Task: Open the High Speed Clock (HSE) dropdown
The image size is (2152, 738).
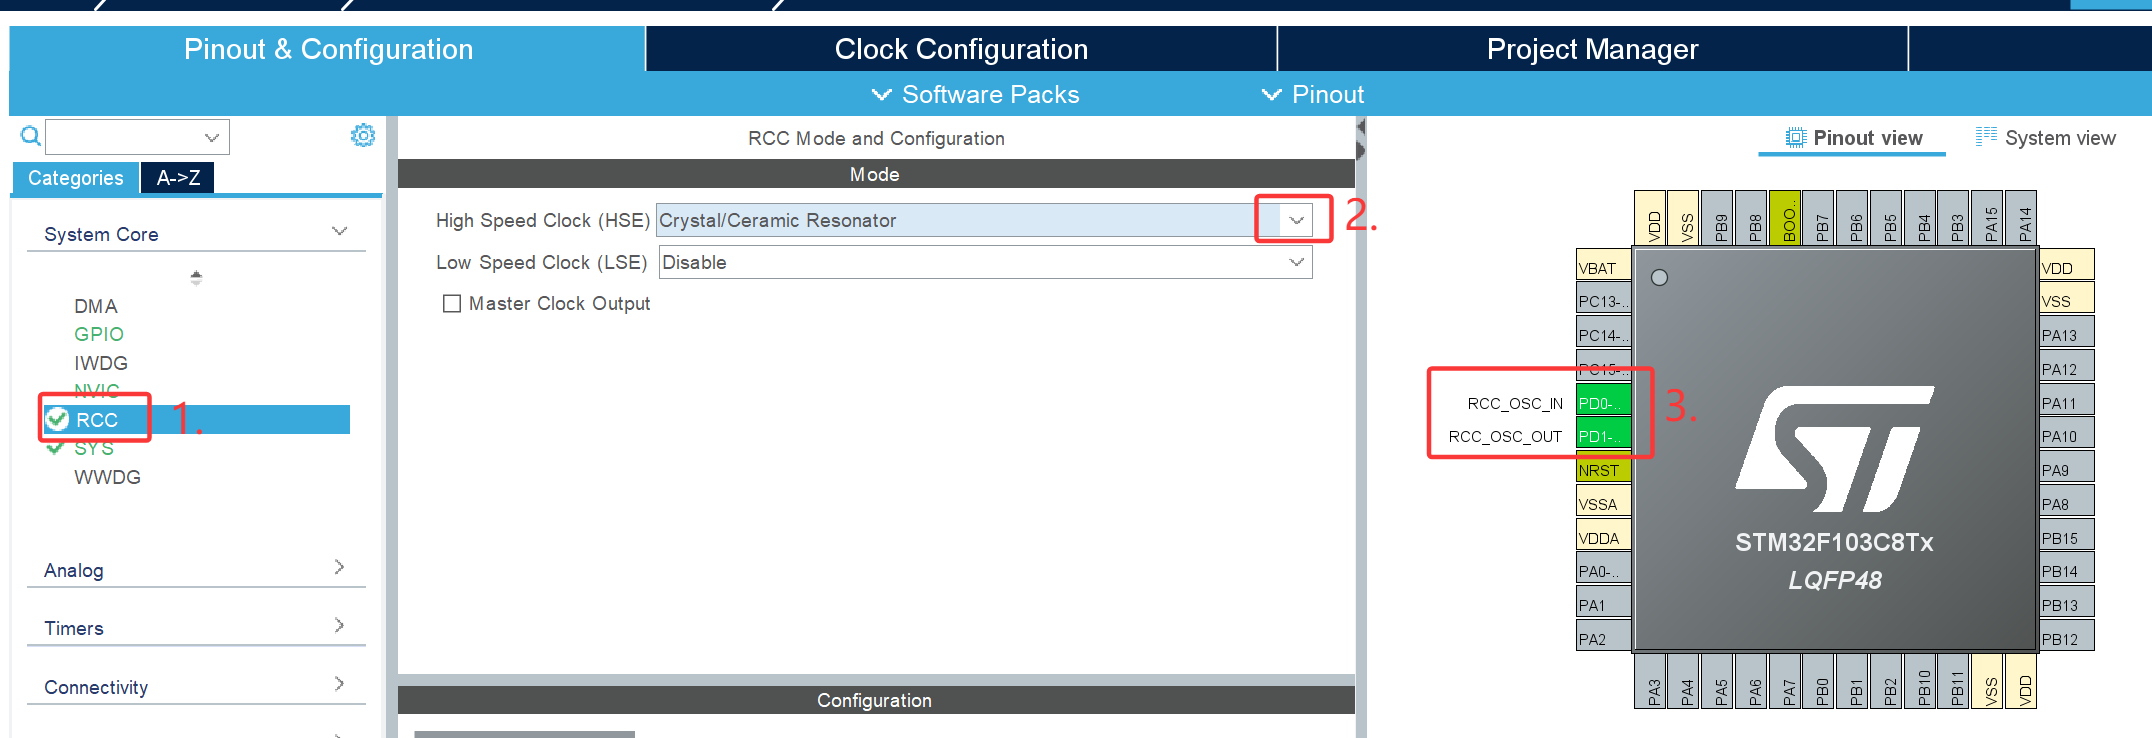Action: click(x=1296, y=220)
